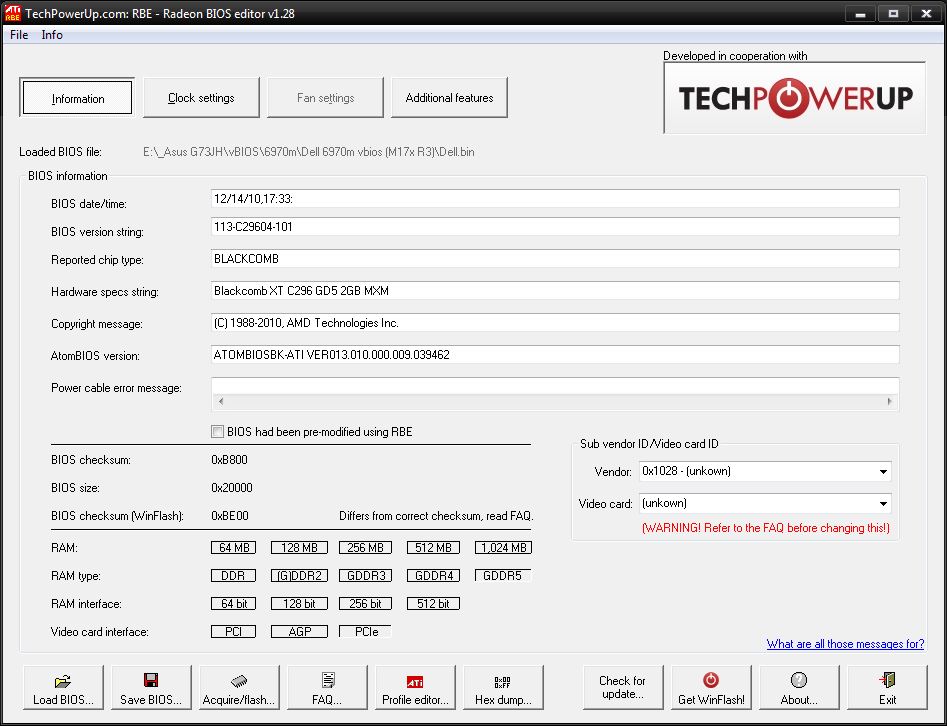Click the TechPowerUp logo banner

(x=794, y=97)
